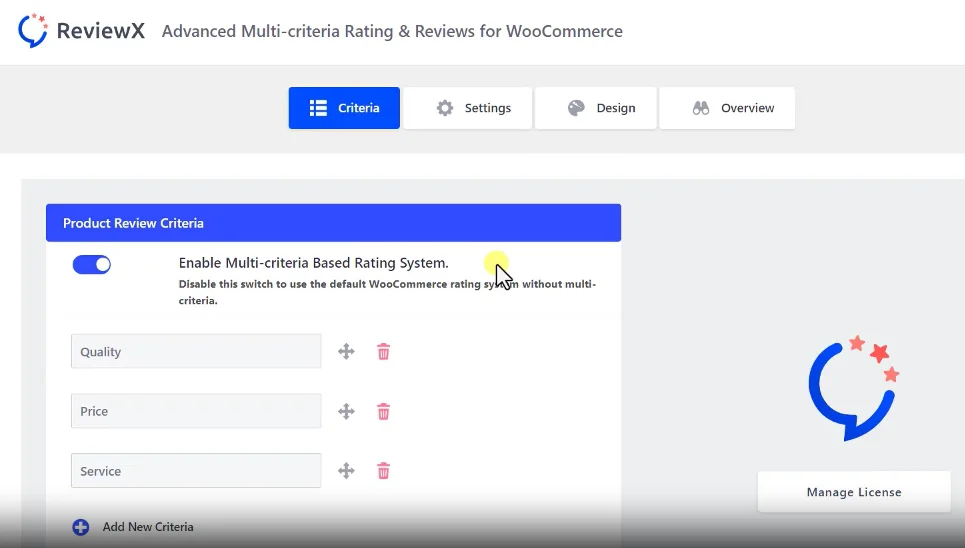Click the move handle for Quality
Image resolution: width=965 pixels, height=548 pixels.
pos(346,352)
